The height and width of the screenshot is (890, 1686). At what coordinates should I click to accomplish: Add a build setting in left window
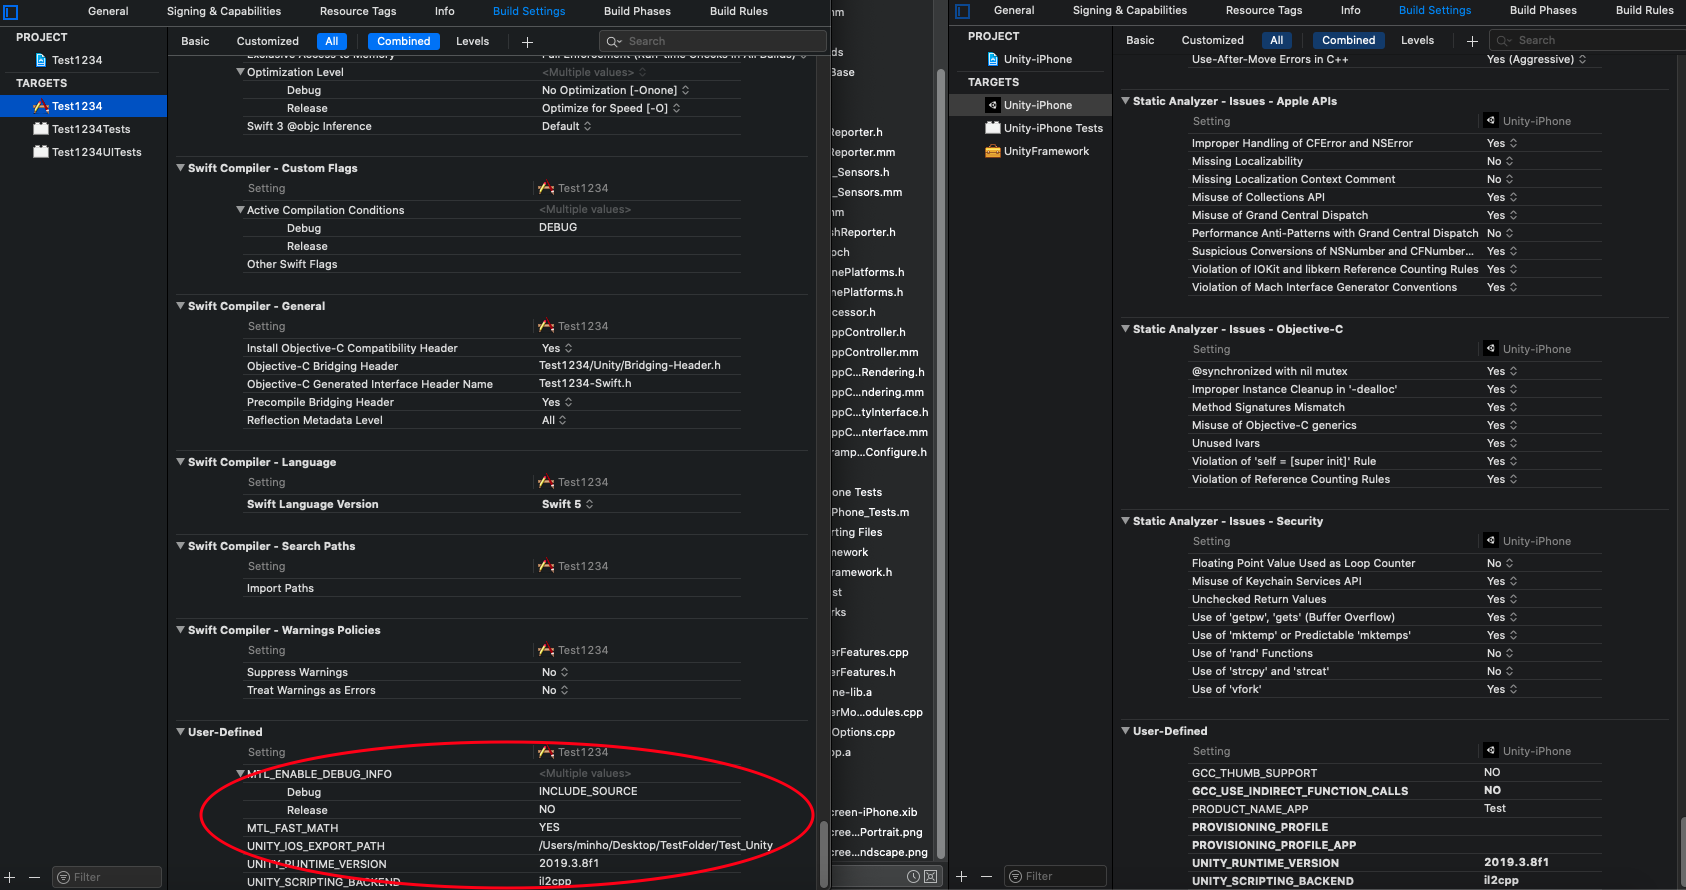point(527,42)
